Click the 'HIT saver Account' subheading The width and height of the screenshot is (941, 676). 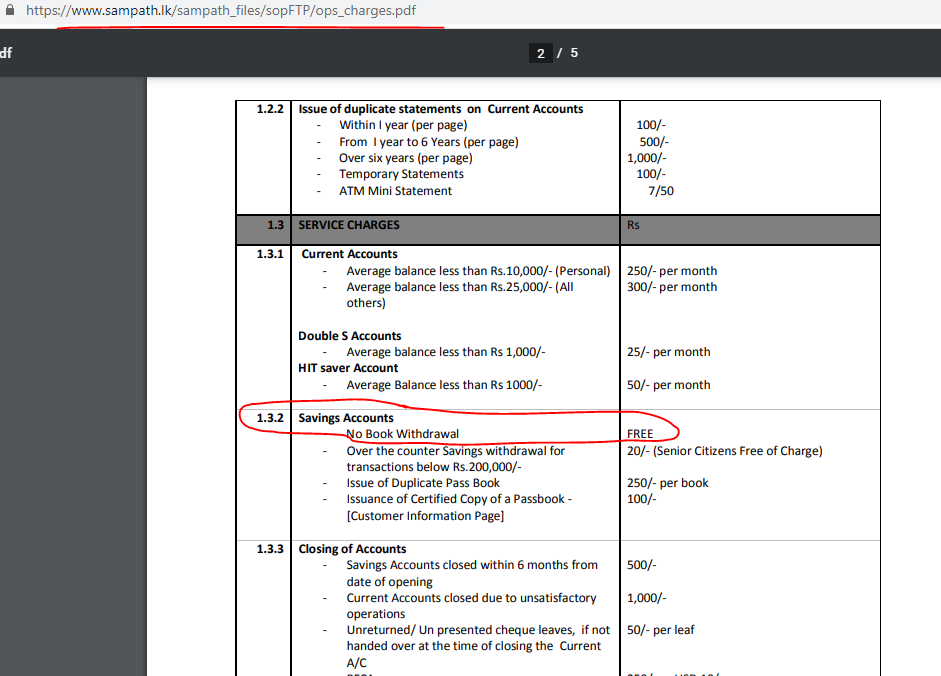pyautogui.click(x=348, y=368)
